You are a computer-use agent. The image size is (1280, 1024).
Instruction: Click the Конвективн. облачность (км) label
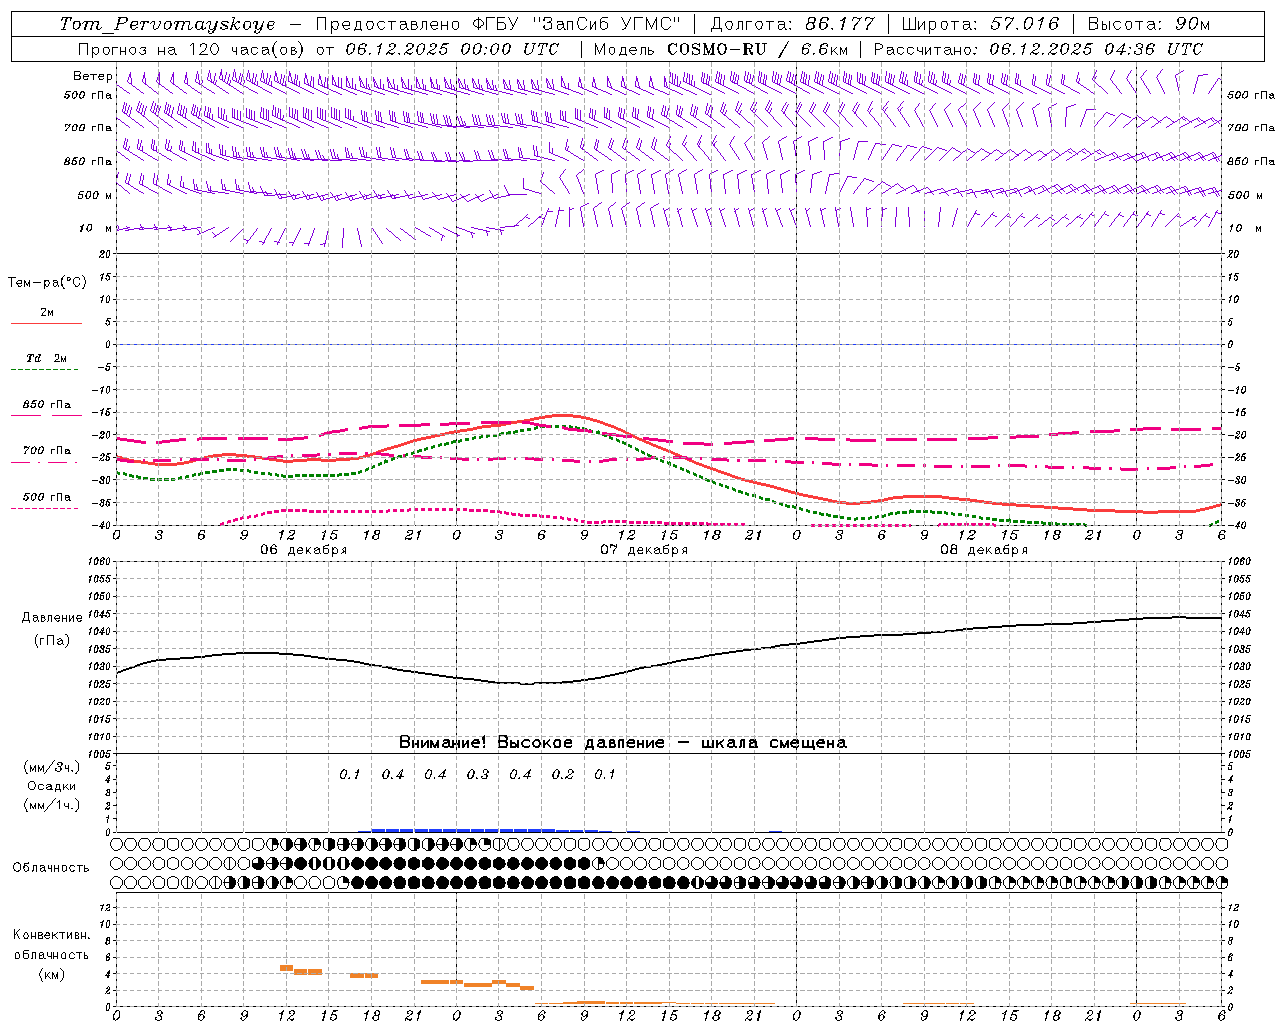(51, 954)
